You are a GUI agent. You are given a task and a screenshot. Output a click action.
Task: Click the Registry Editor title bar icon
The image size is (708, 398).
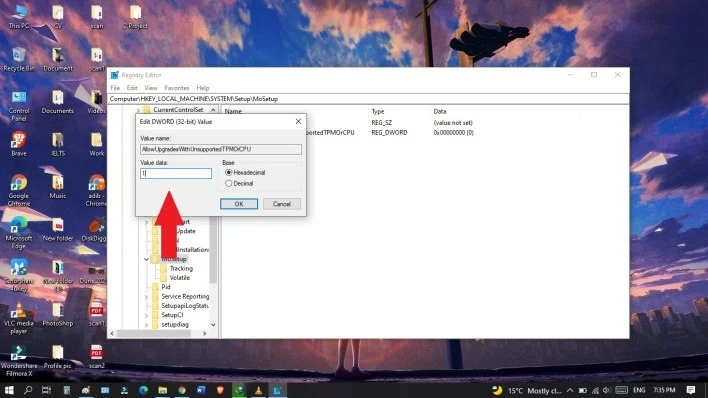[x=115, y=75]
